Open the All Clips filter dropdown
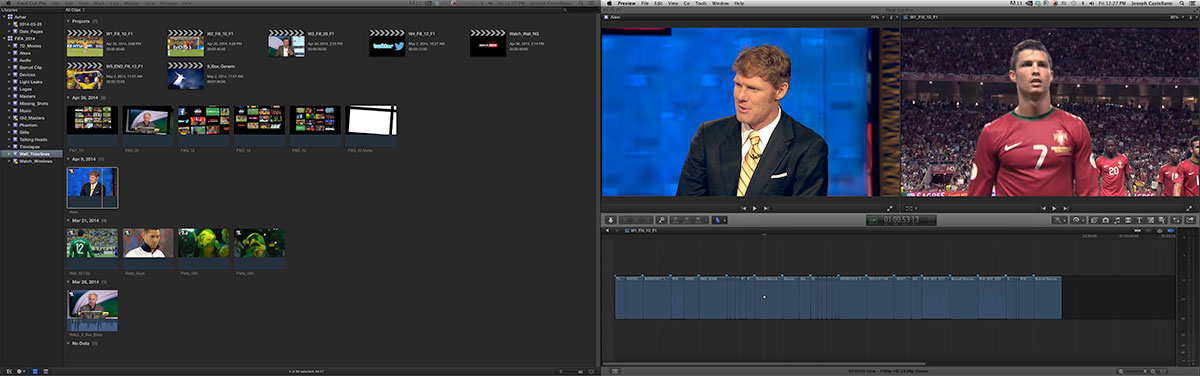1200x376 pixels. click(x=74, y=9)
